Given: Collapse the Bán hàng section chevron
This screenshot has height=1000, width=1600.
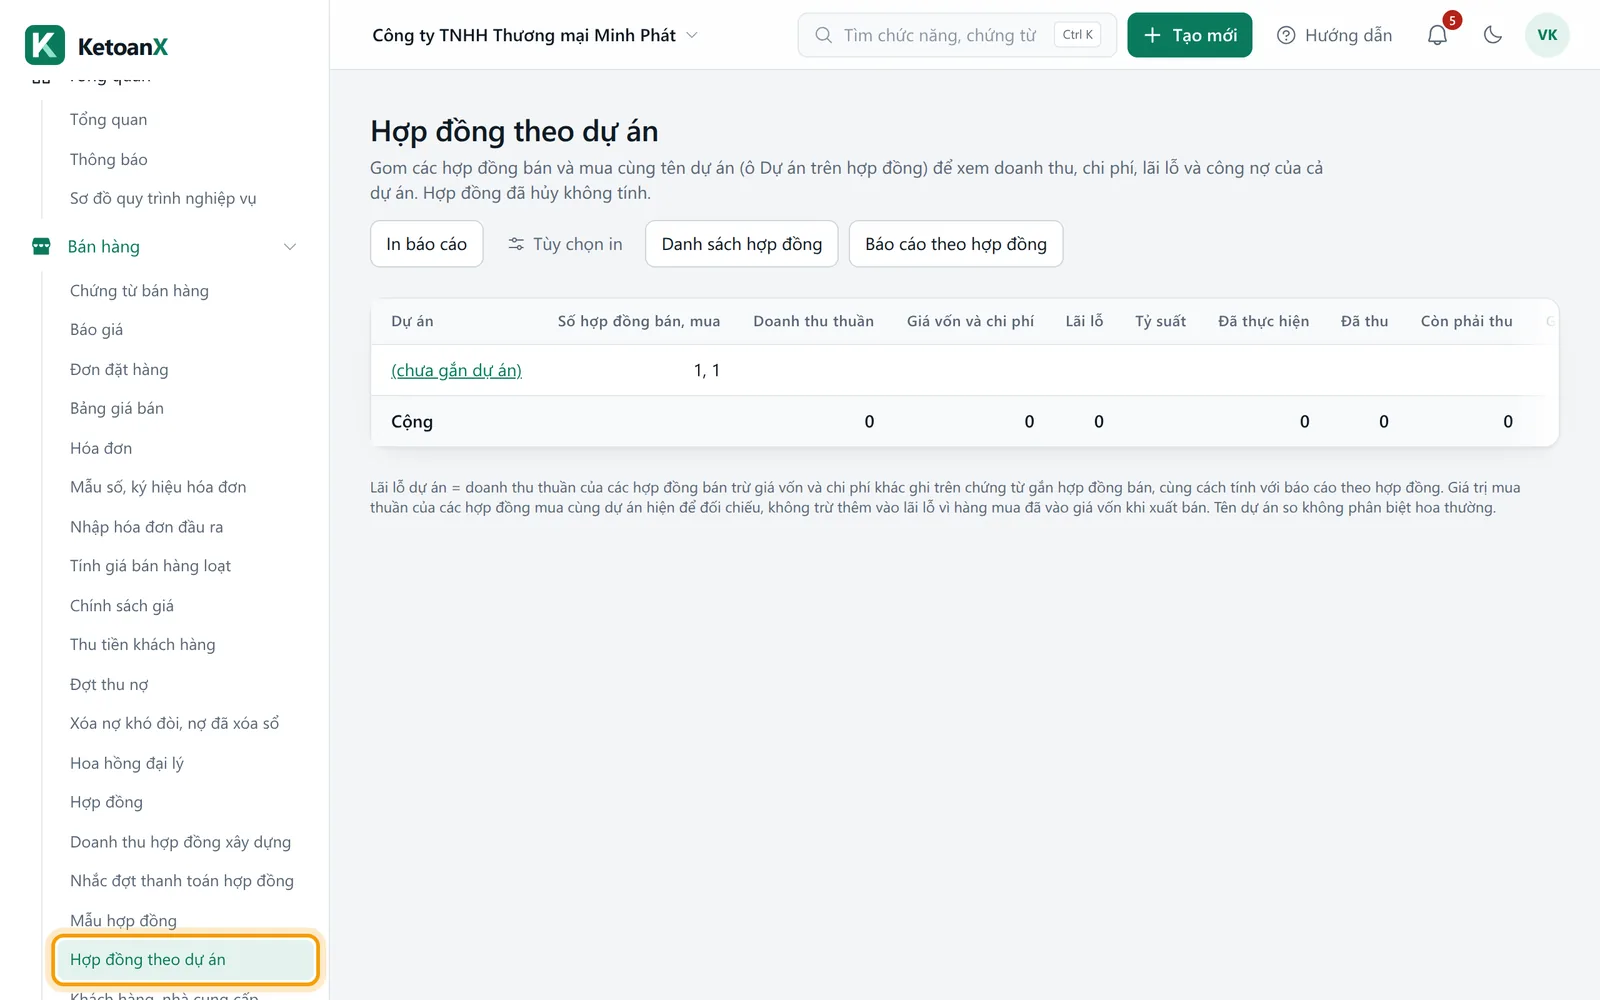Looking at the screenshot, I should tap(290, 247).
